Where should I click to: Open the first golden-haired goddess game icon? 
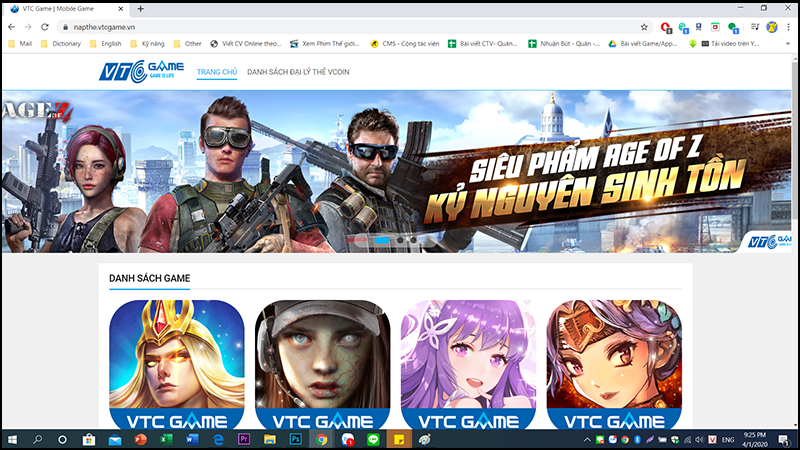point(177,364)
